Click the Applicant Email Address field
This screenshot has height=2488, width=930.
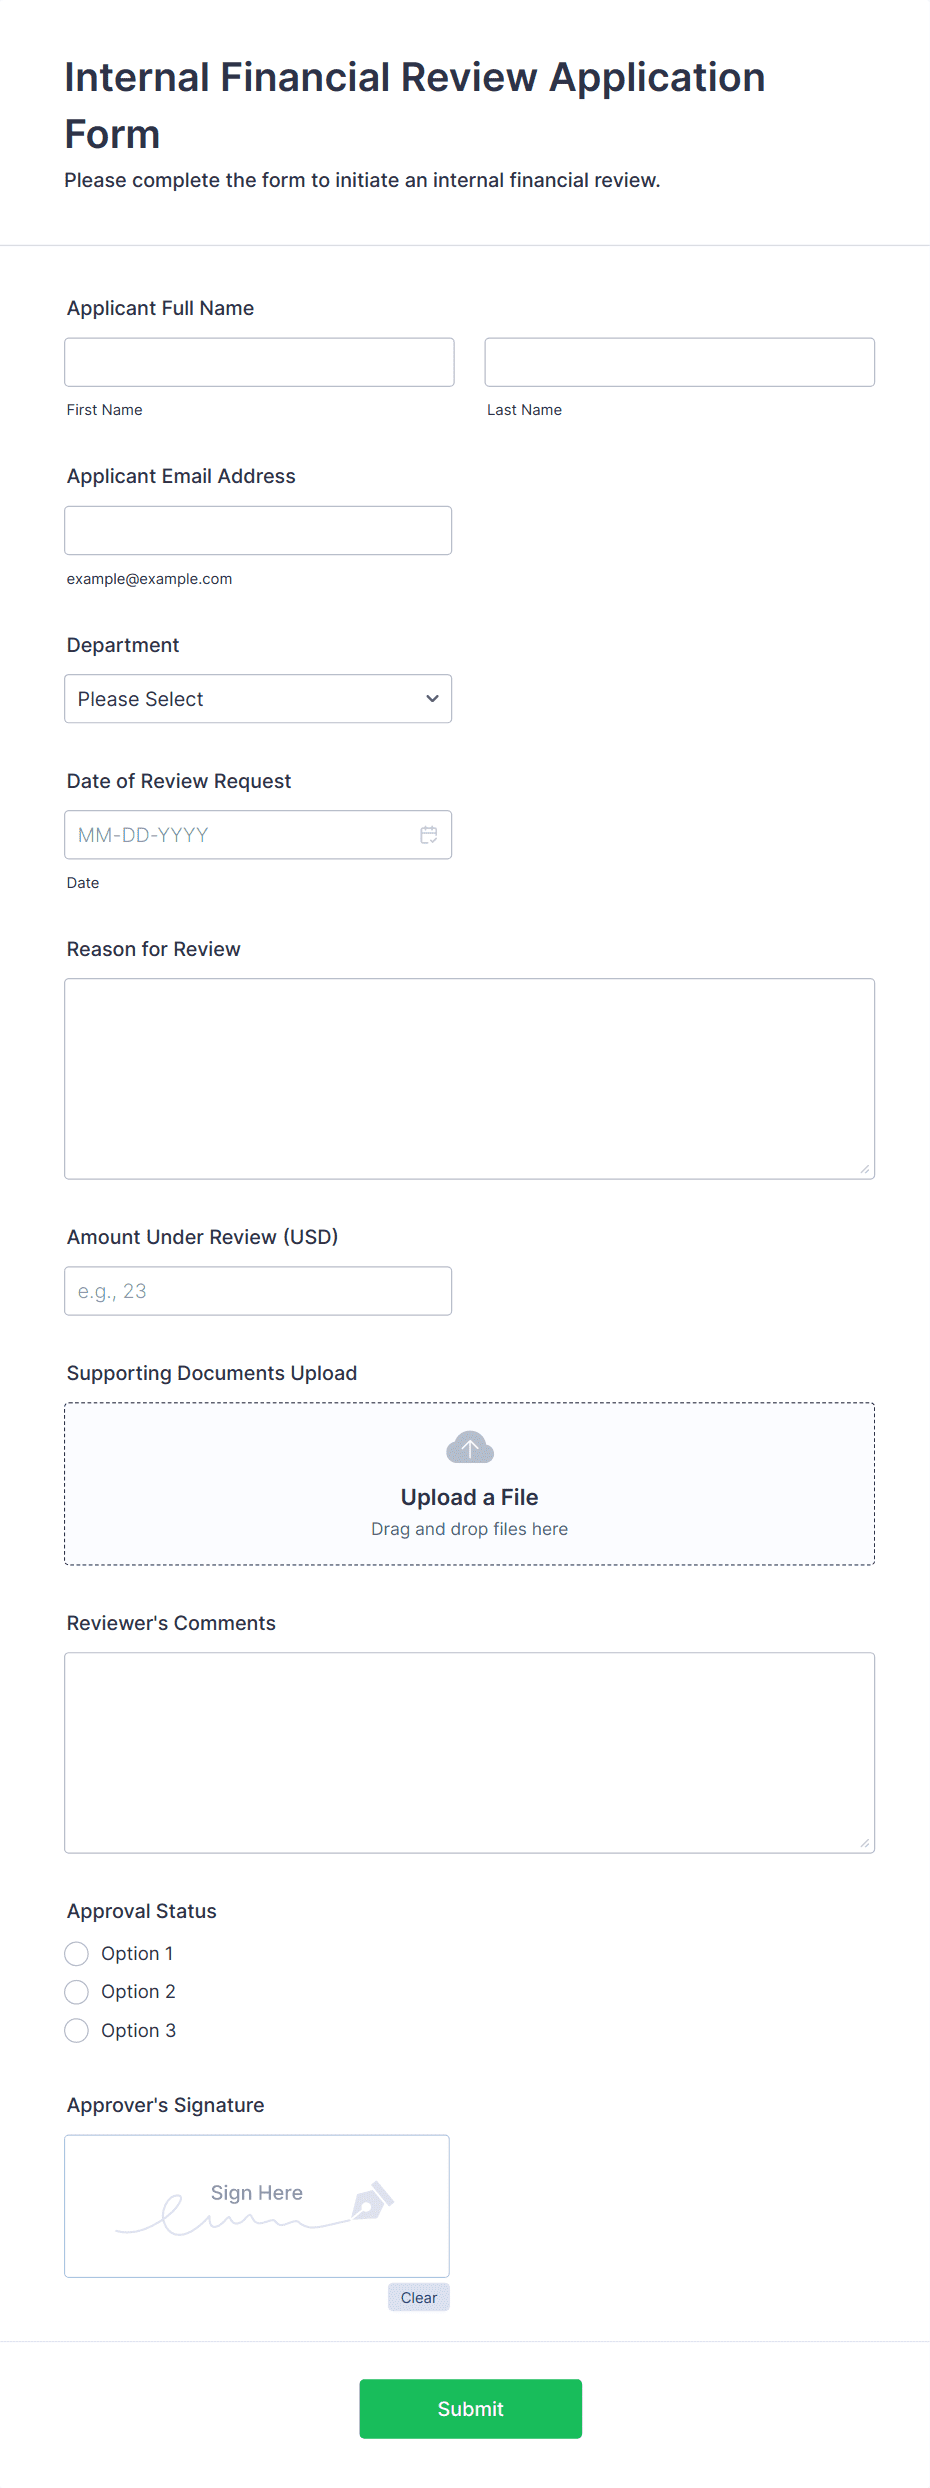[257, 530]
